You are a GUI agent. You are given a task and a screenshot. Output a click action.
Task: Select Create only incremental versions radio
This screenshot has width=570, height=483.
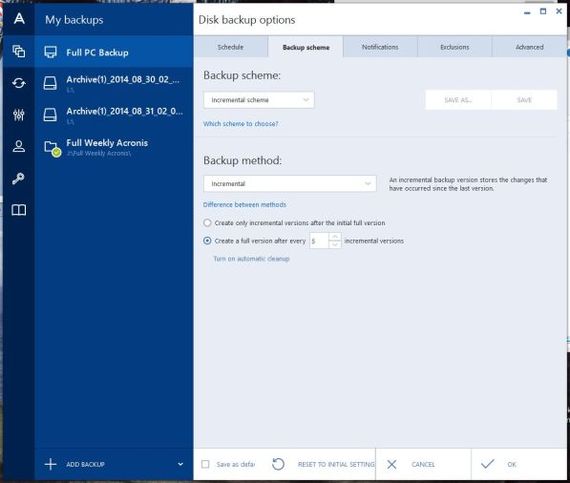click(207, 222)
